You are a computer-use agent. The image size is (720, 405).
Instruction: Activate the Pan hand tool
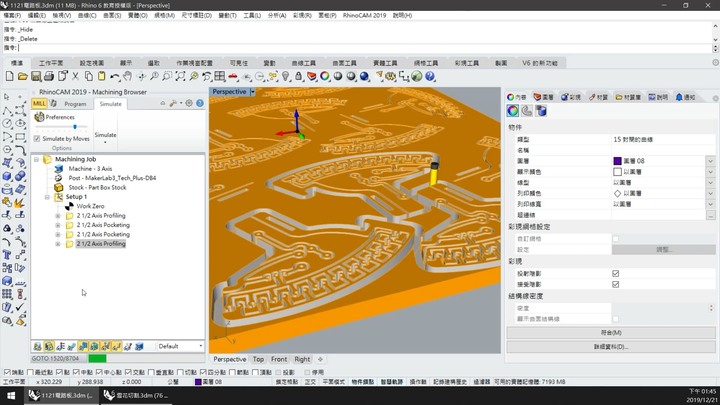(128, 76)
